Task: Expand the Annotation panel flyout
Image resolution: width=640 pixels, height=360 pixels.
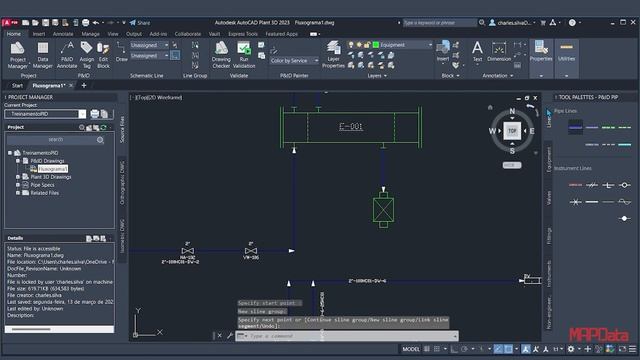Action: coord(498,76)
